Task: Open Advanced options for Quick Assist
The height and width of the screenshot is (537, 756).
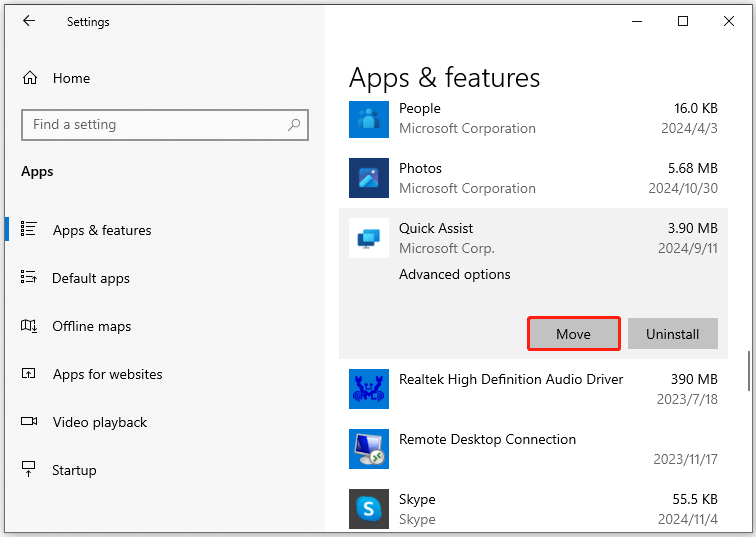Action: 454,274
